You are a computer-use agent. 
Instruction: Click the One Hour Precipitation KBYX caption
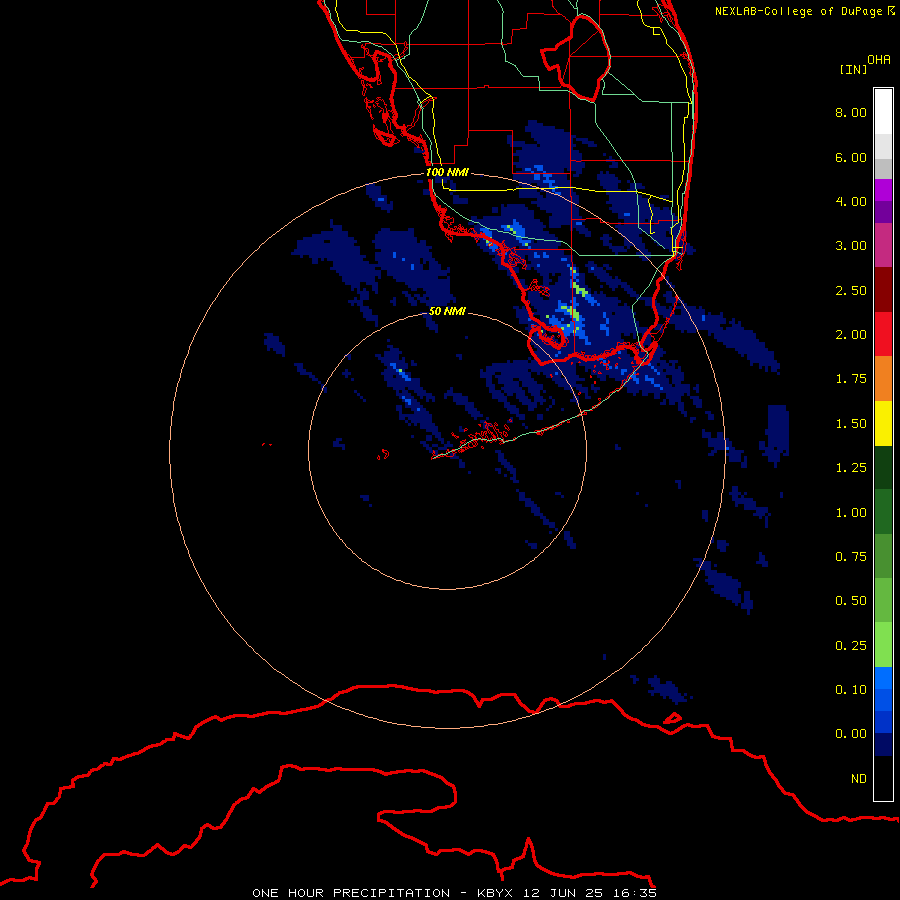point(454,893)
